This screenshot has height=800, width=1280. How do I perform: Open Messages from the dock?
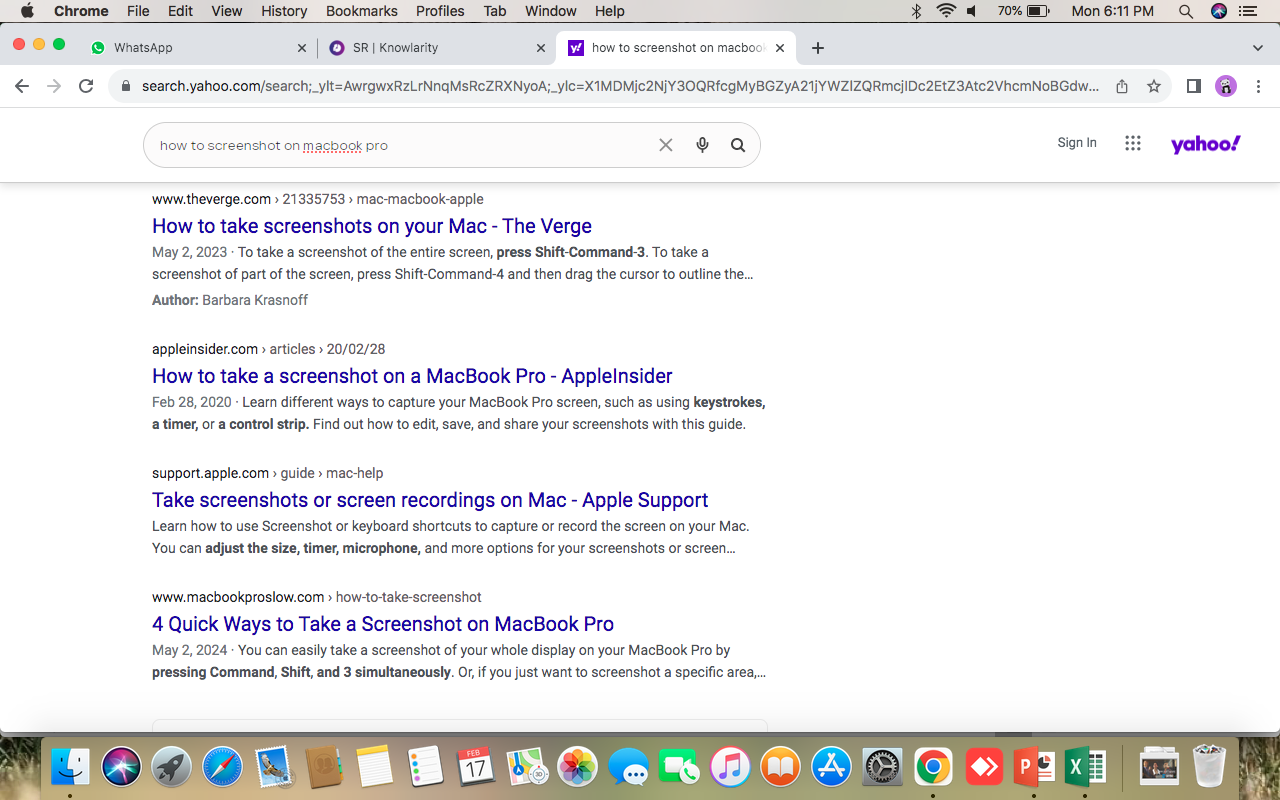click(x=628, y=767)
